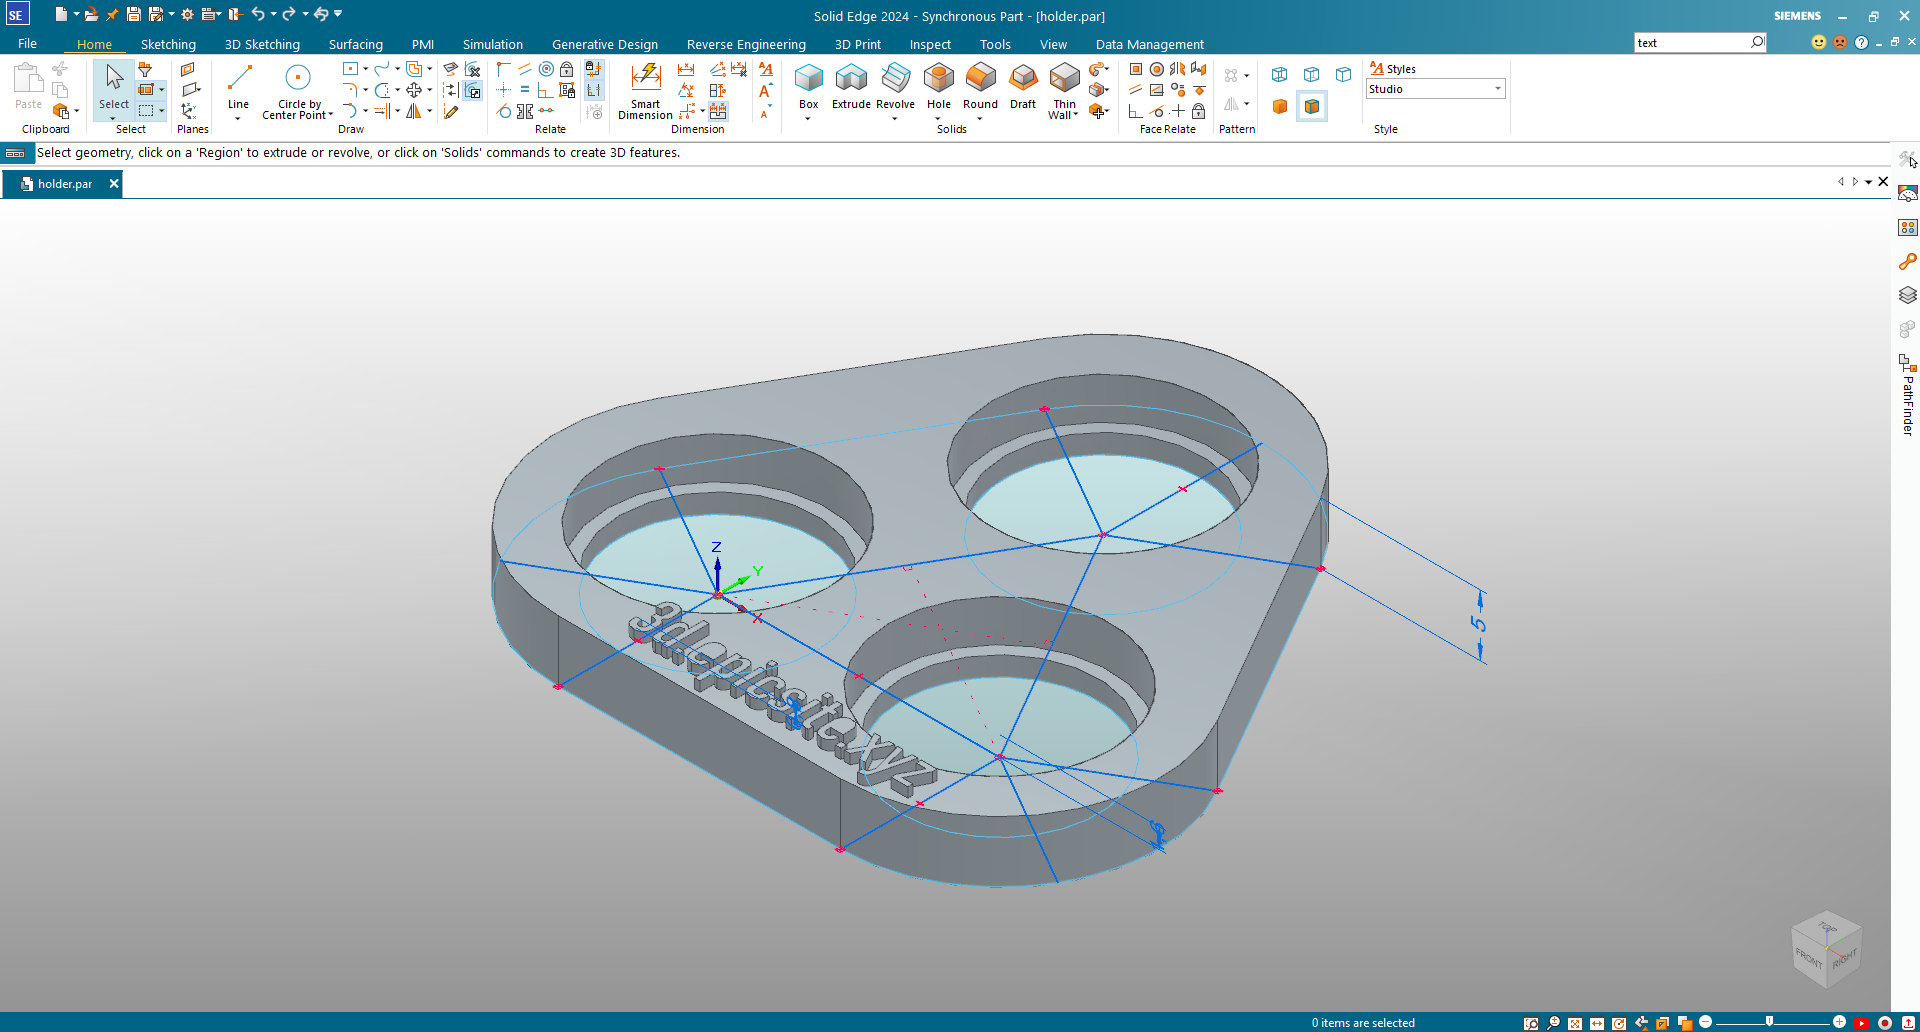
Task: Redo the last undone action
Action: [x=289, y=14]
